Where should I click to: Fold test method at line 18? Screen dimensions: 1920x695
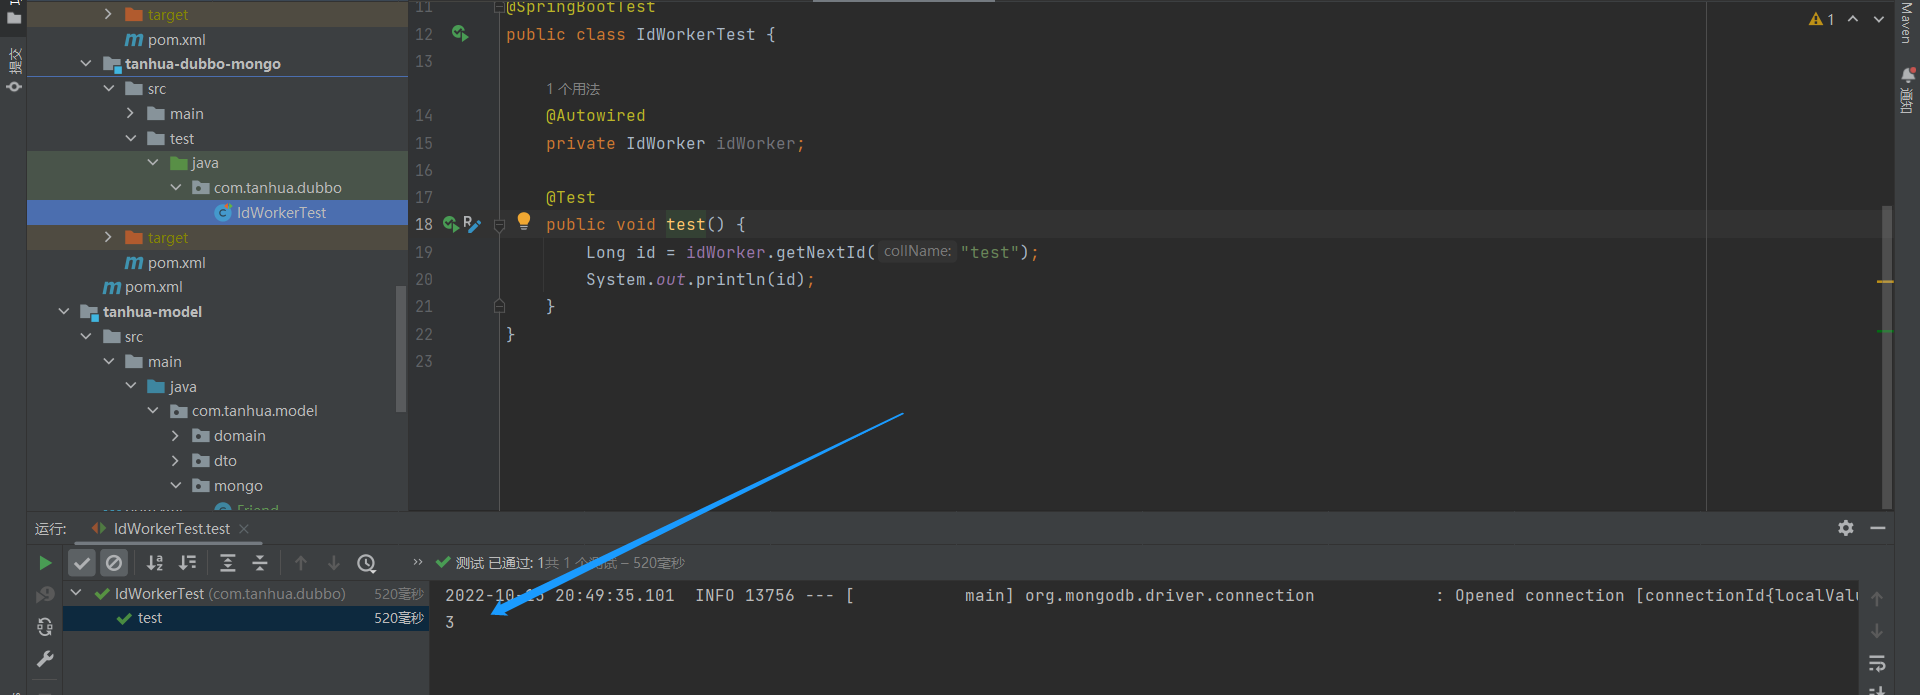coord(499,226)
